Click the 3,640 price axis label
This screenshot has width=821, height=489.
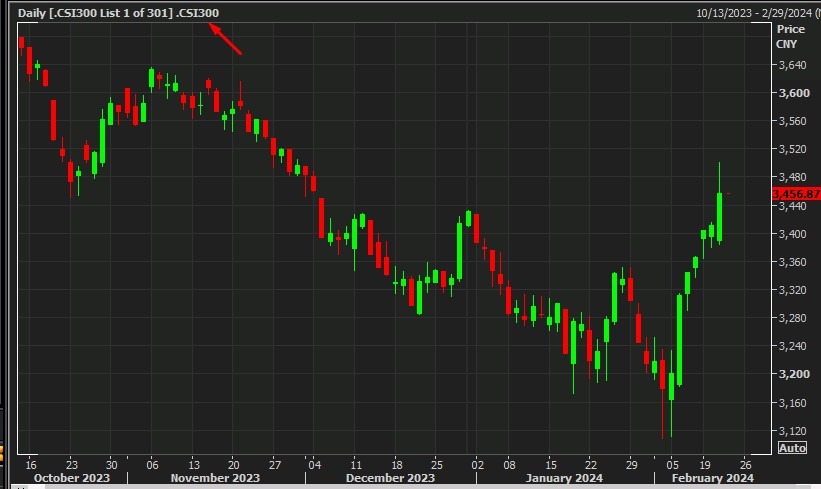[x=793, y=65]
